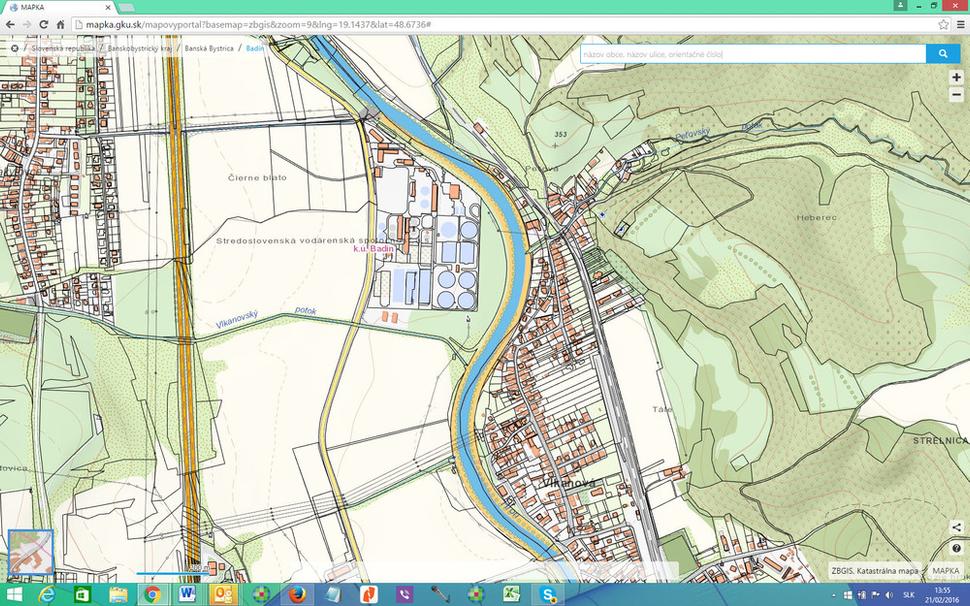Switch to Google Chrome on the taskbar
This screenshot has width=970, height=606.
point(152,594)
